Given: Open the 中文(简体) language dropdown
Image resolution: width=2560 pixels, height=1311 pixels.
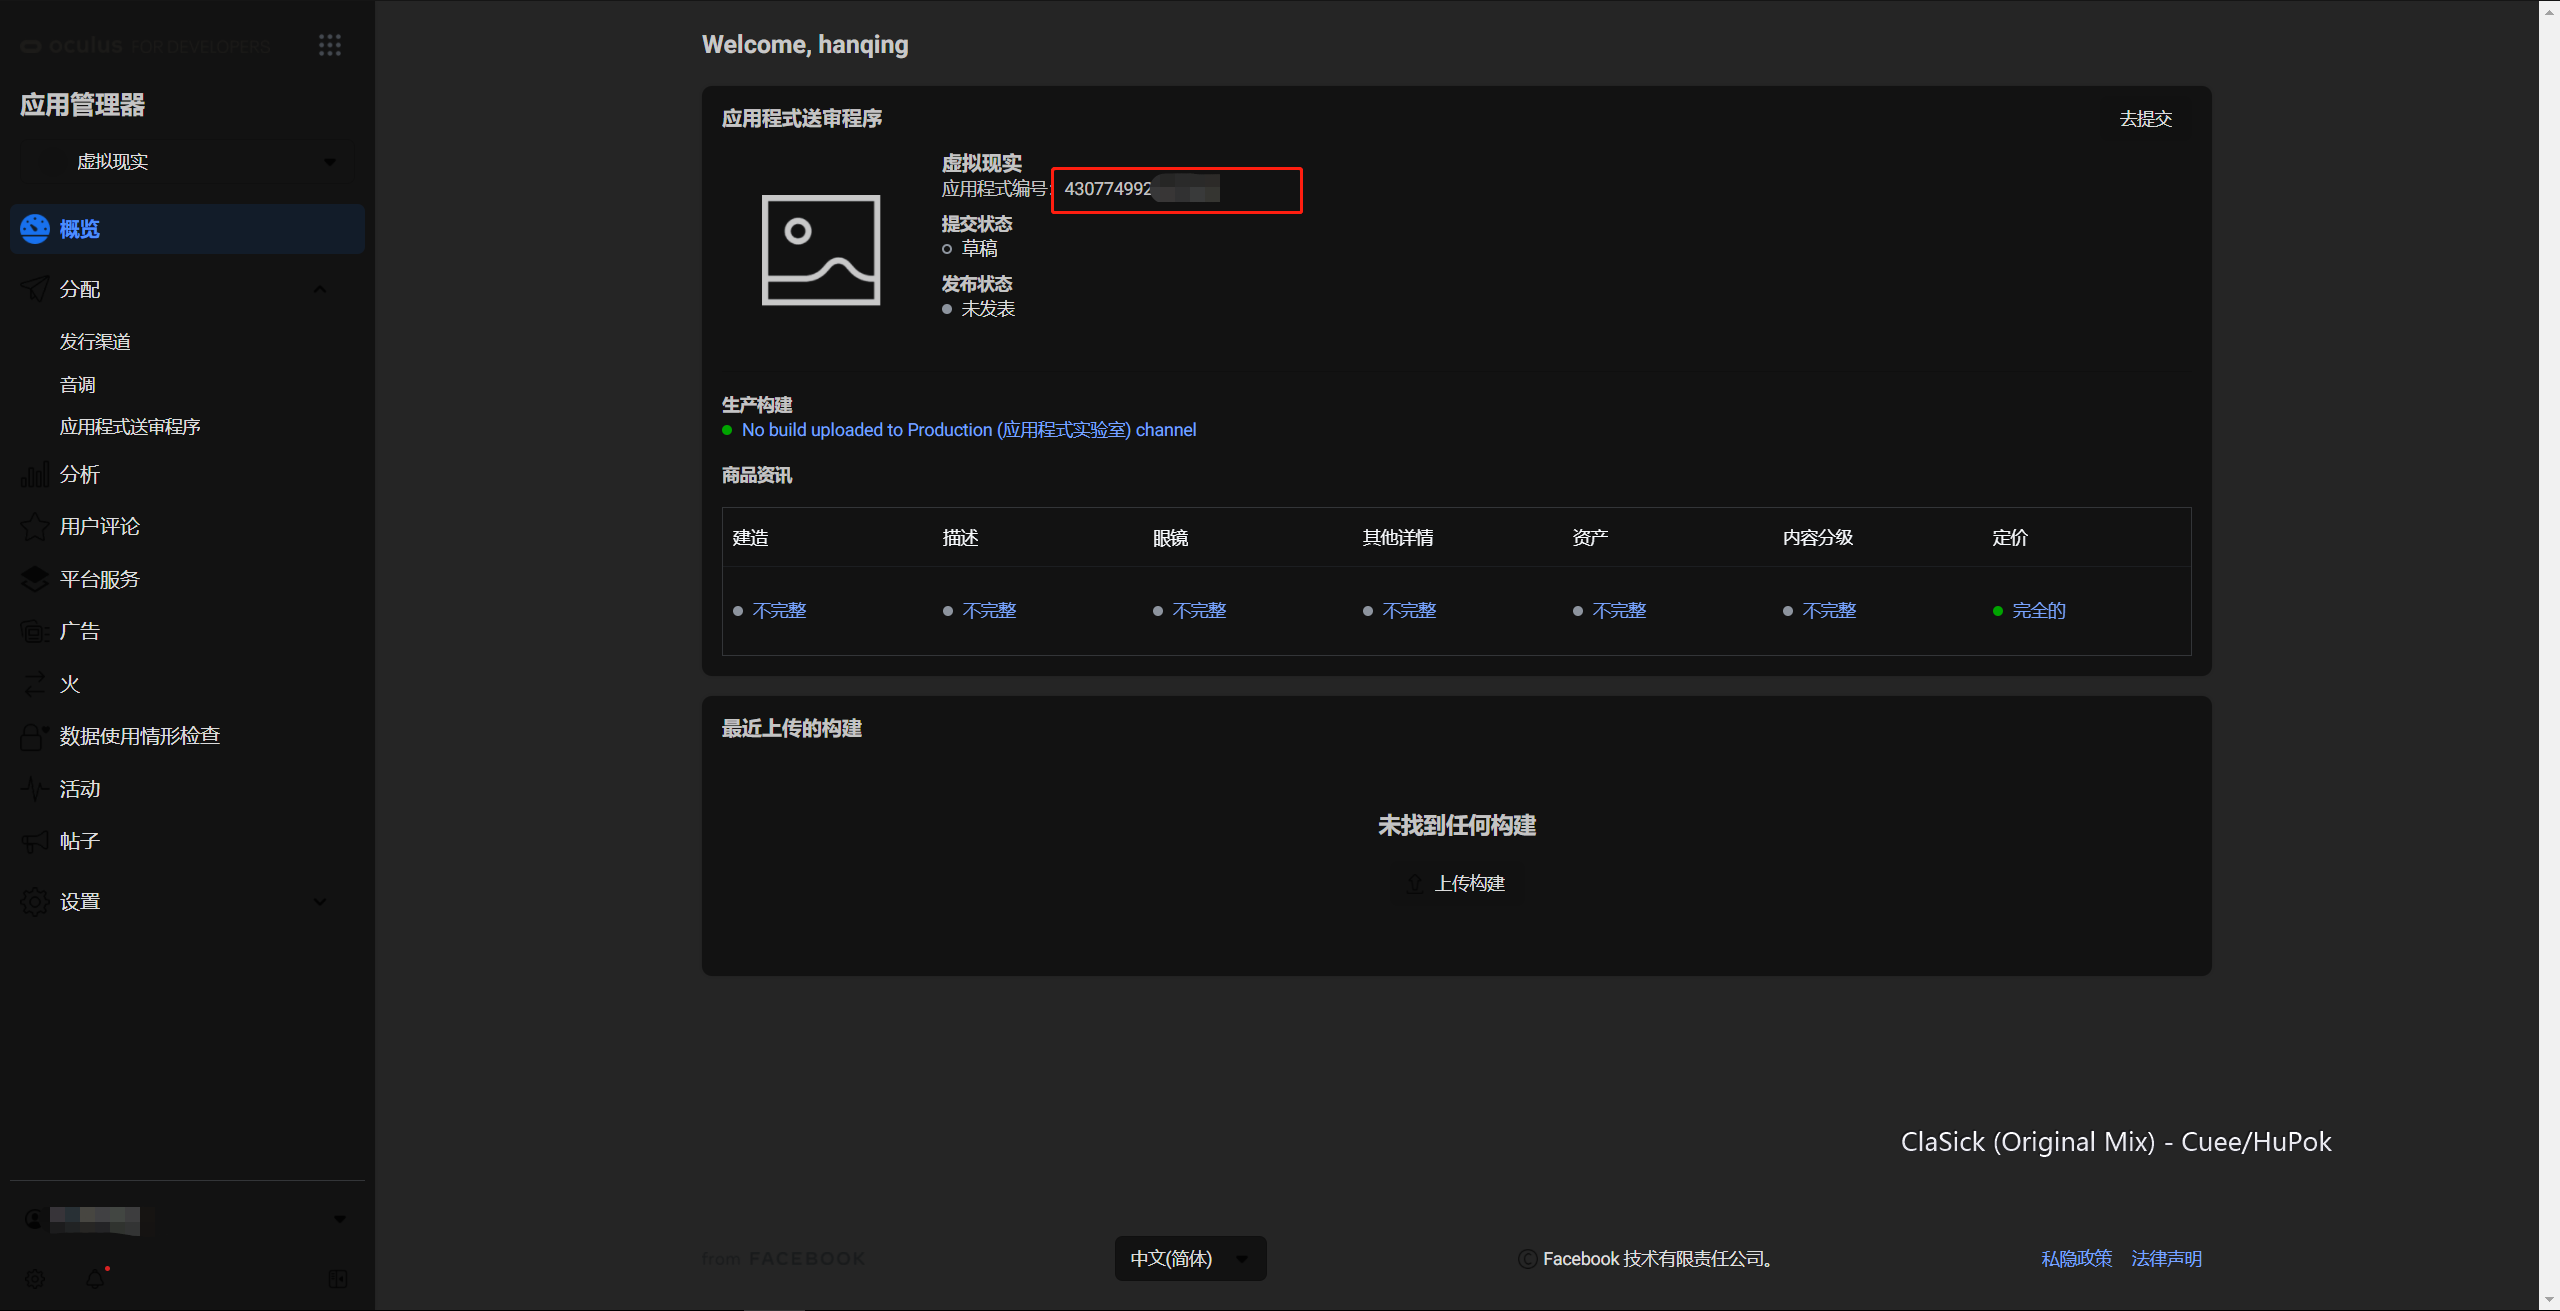Looking at the screenshot, I should coord(1190,1259).
